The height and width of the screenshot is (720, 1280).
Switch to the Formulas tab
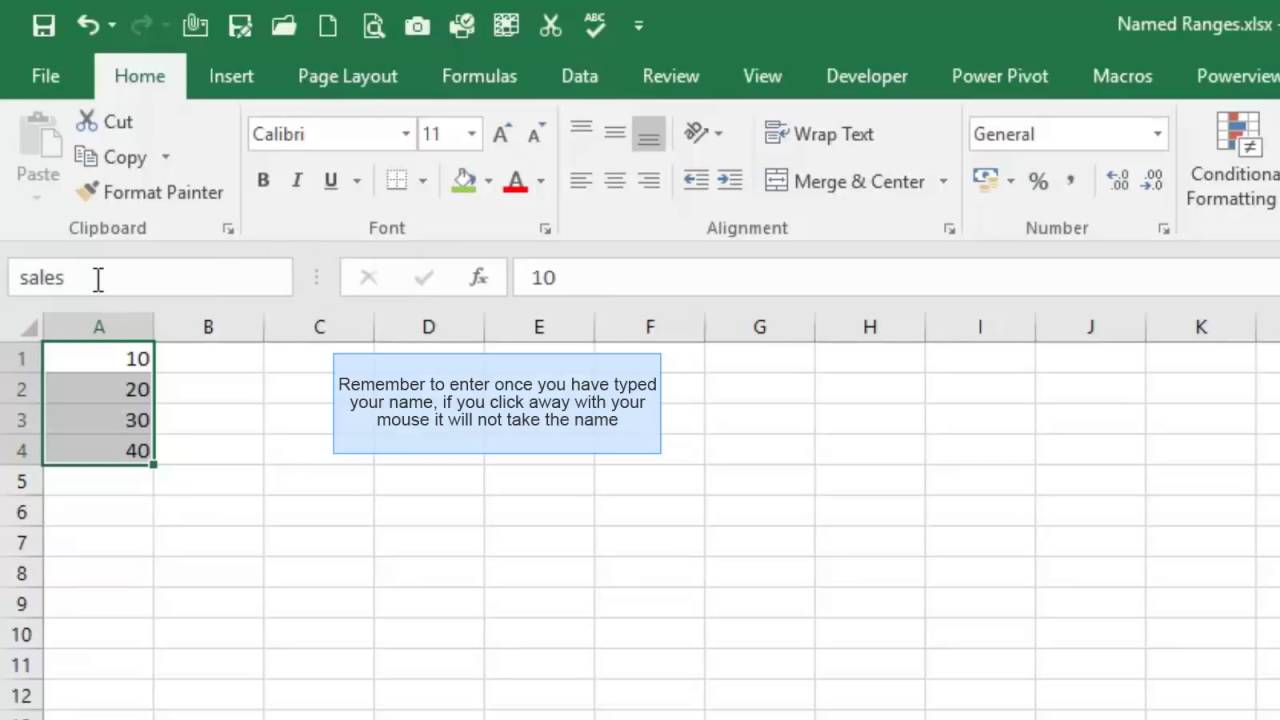[479, 76]
